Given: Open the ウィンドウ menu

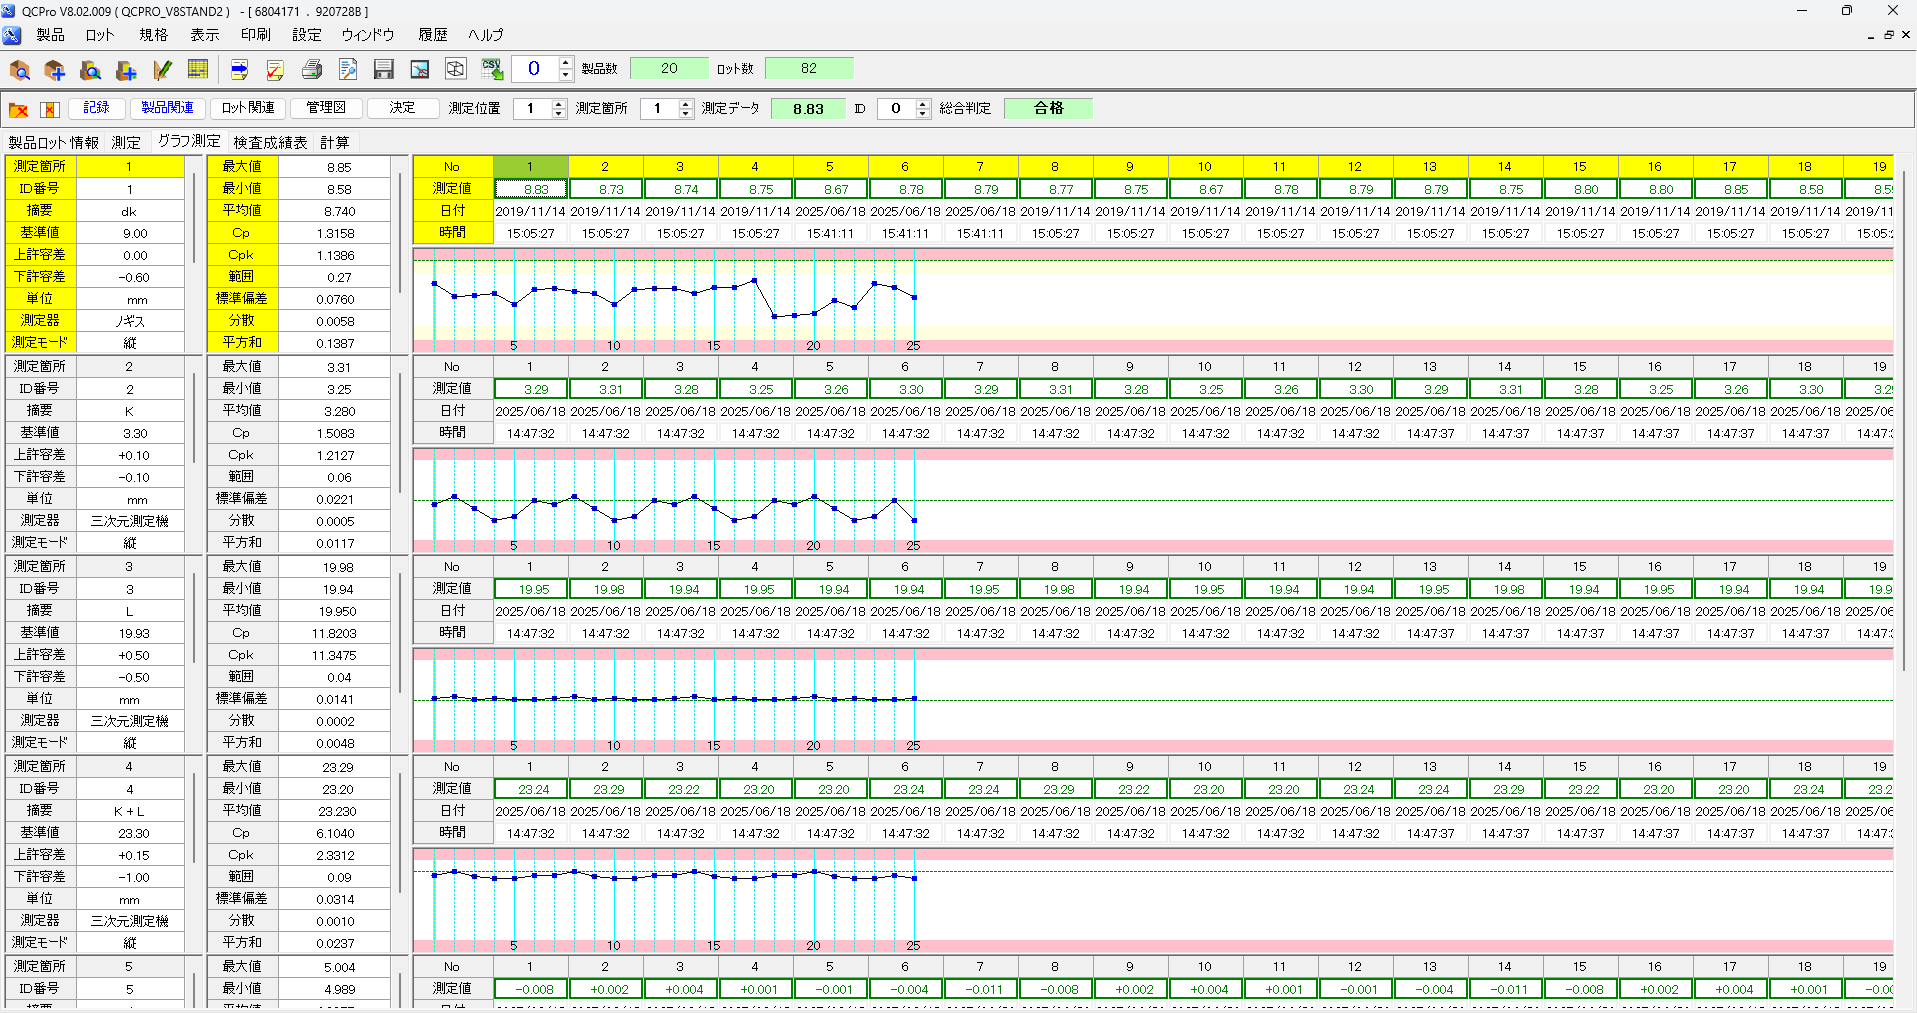Looking at the screenshot, I should tap(368, 35).
